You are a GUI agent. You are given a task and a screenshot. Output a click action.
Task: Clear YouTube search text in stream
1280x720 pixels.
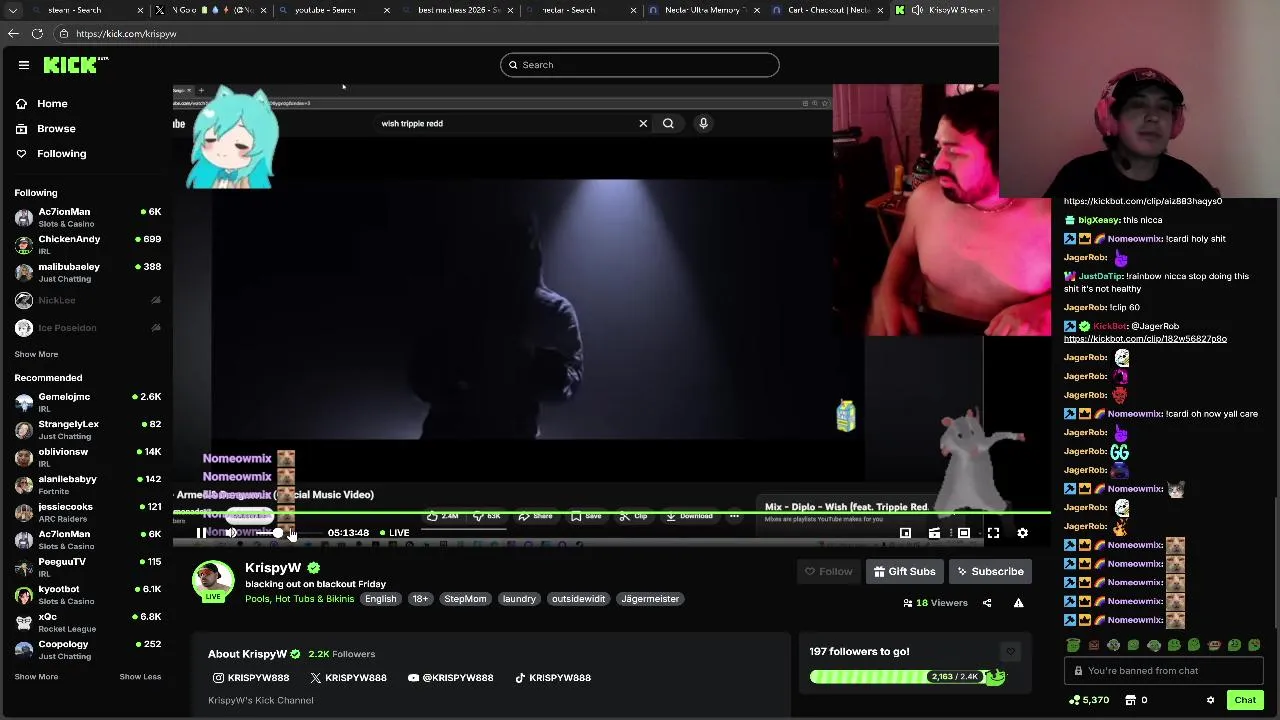(x=643, y=123)
